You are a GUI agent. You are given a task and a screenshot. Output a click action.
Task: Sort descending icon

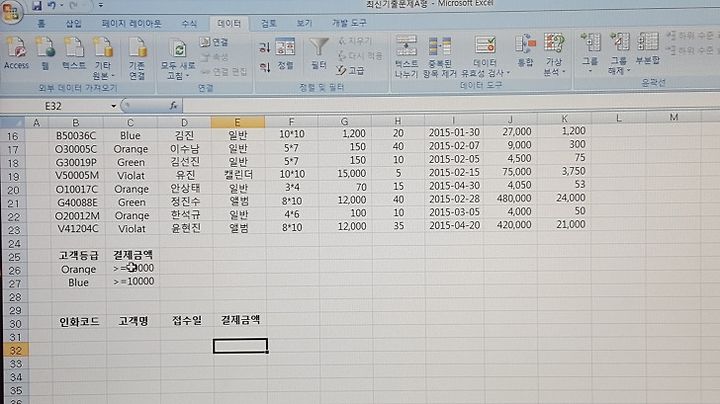click(264, 67)
